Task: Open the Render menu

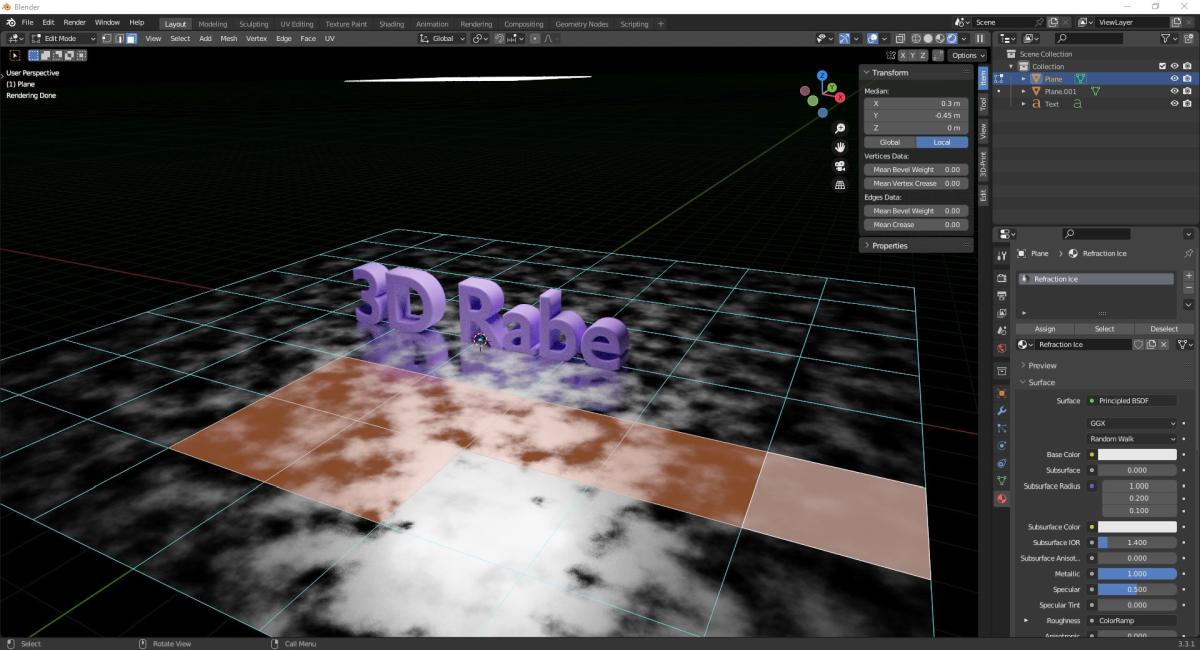Action: click(x=74, y=22)
